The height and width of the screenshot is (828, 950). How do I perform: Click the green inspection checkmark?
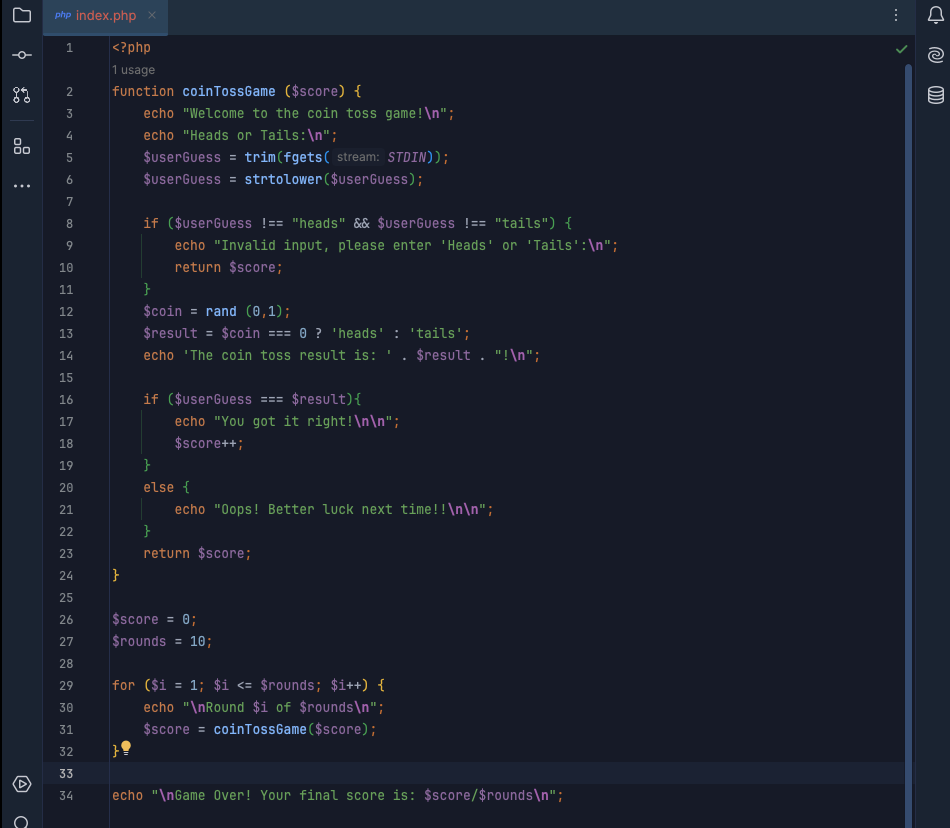(902, 49)
